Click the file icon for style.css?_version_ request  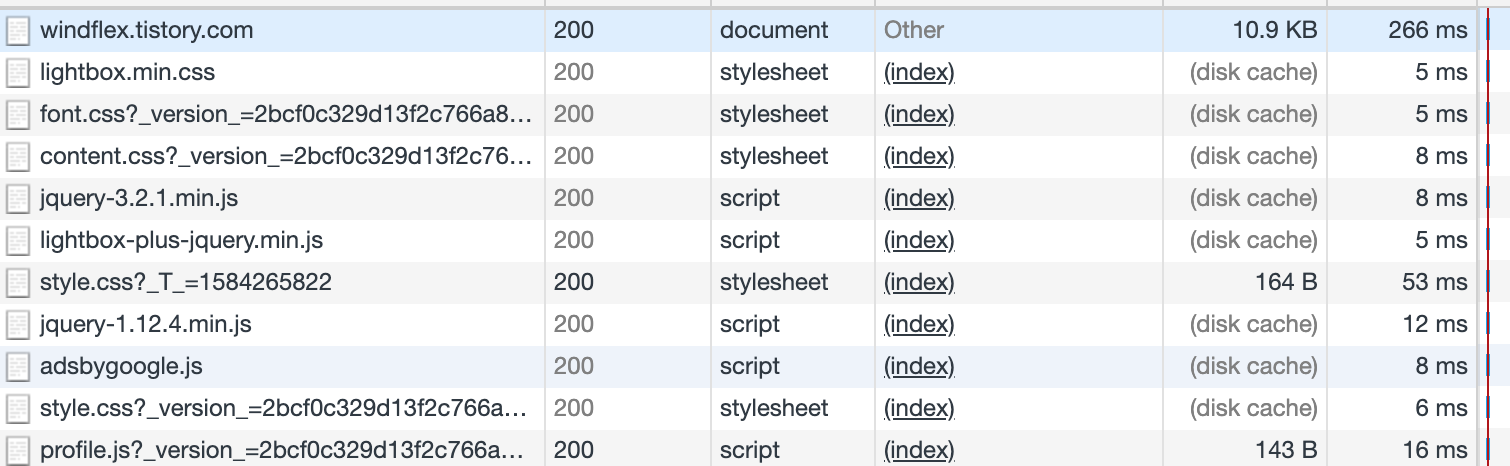17,409
